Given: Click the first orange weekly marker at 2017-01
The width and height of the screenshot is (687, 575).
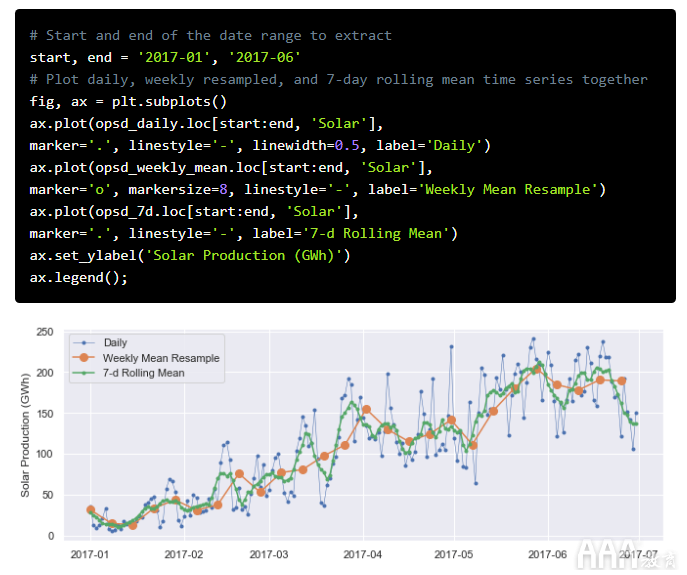Looking at the screenshot, I should pos(91,510).
